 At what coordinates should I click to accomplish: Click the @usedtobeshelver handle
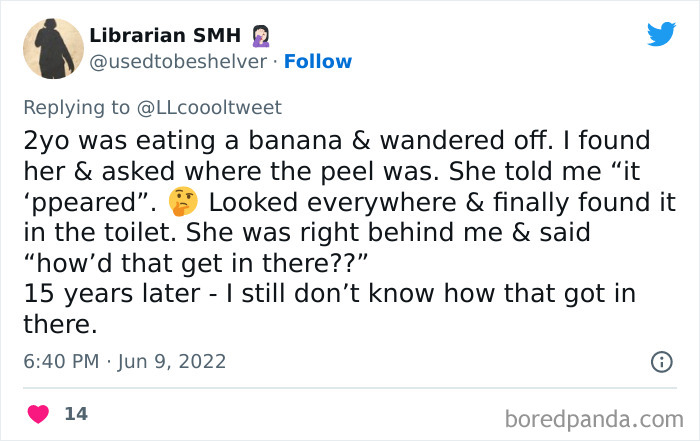(180, 62)
